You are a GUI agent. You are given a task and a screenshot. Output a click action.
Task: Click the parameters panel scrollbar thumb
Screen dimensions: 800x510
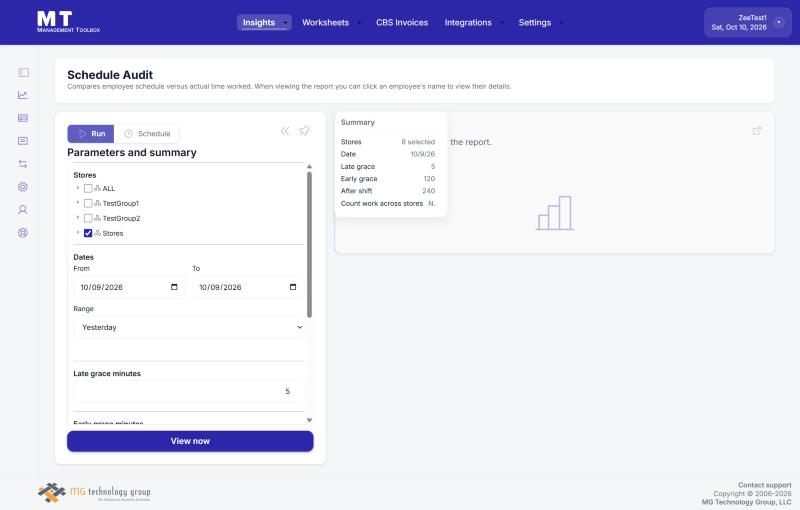pos(309,245)
